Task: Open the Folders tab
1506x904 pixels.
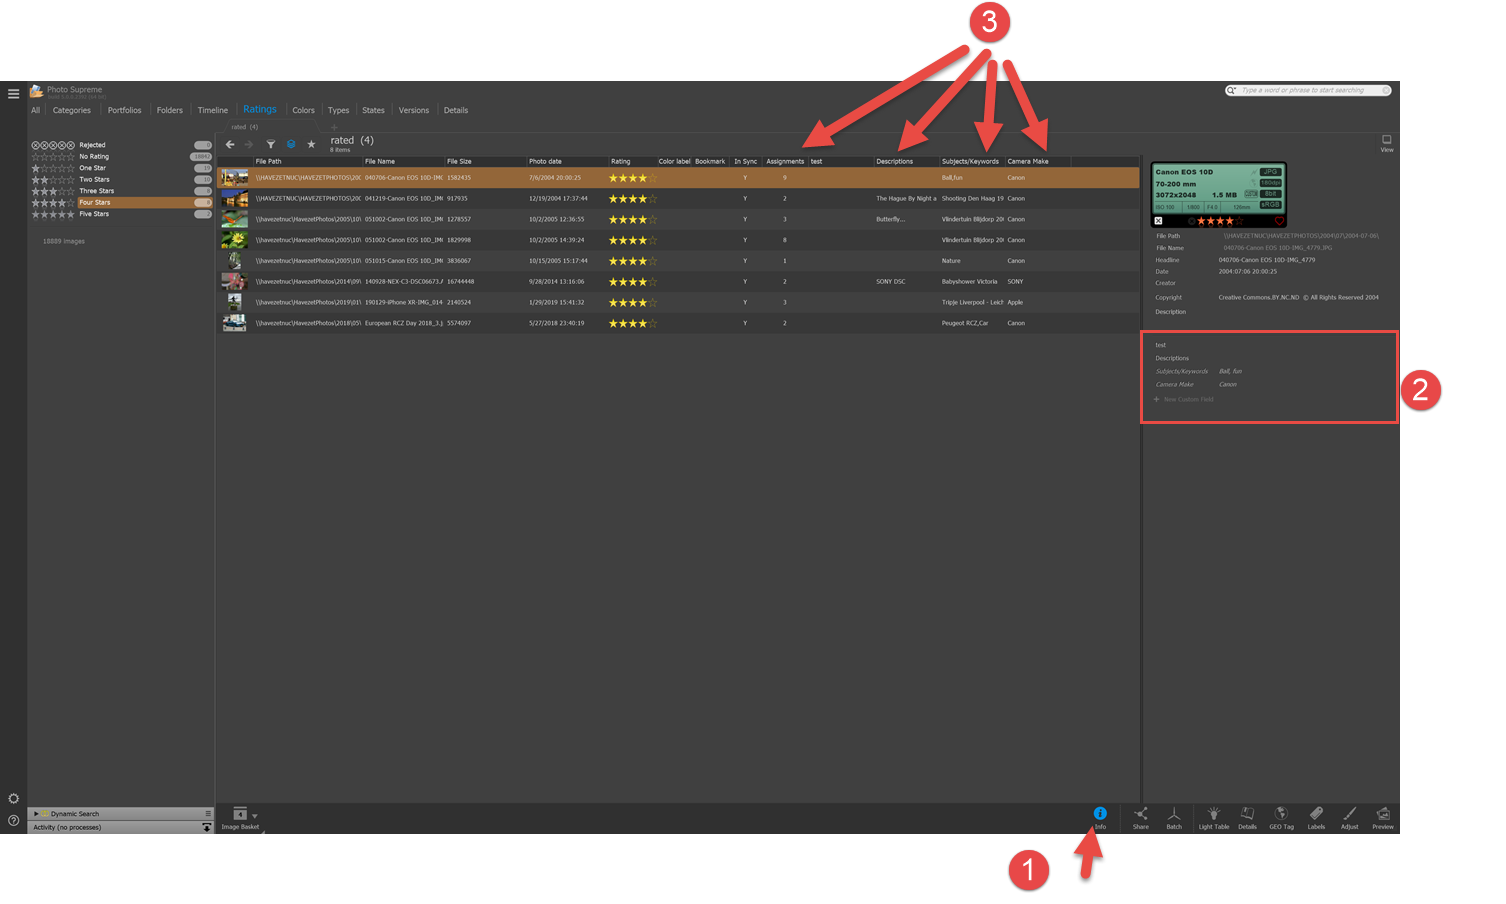Action: coord(169,110)
